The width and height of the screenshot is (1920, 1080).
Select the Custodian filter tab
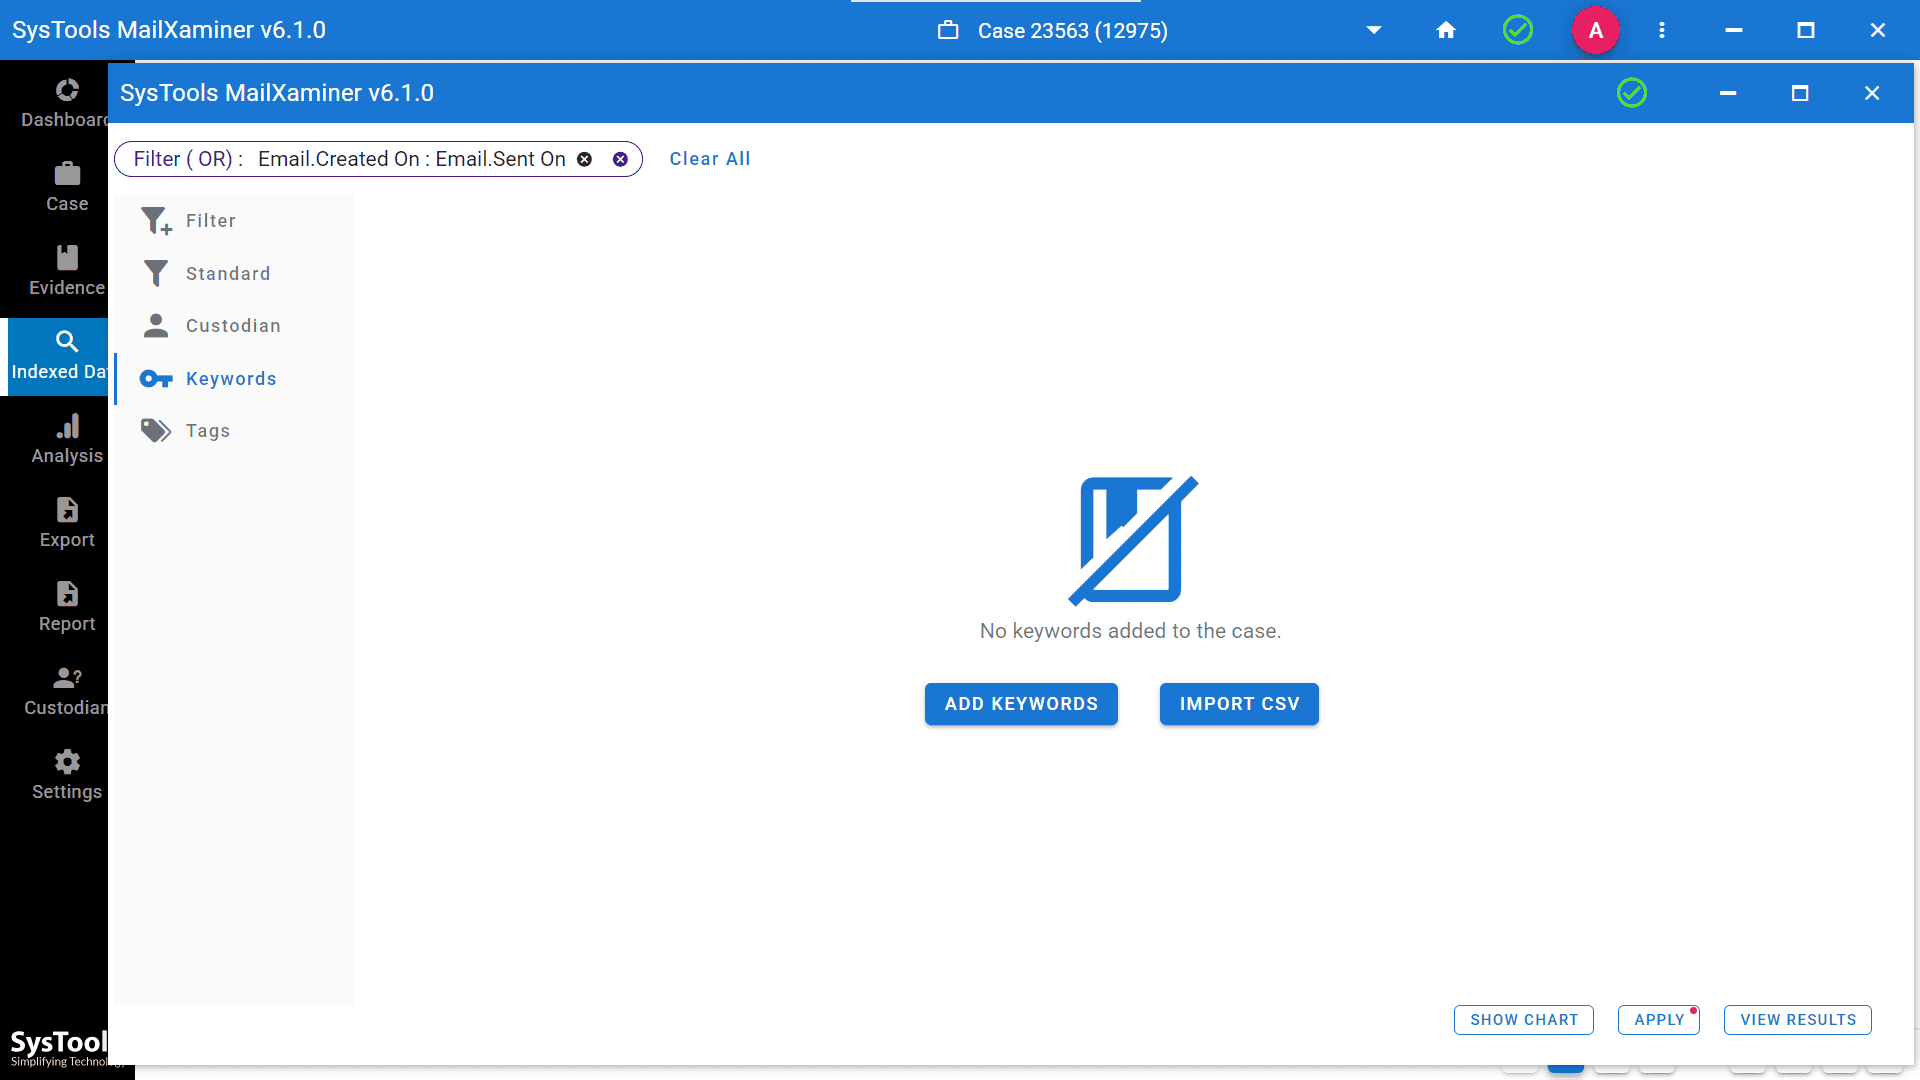point(234,326)
